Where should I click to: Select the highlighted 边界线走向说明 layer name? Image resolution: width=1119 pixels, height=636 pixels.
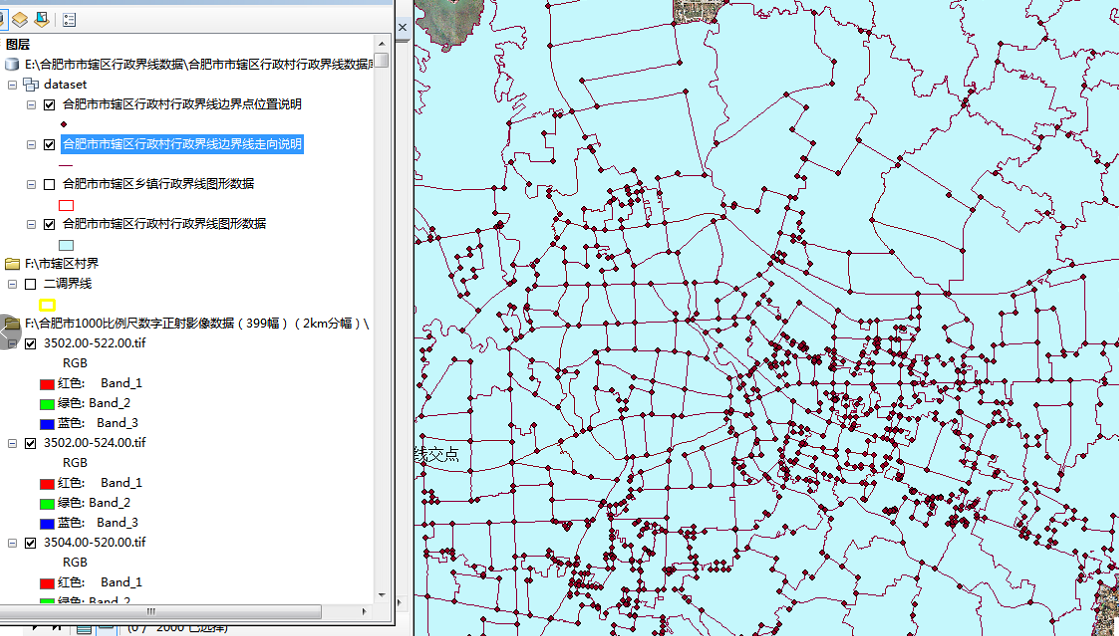coord(182,144)
